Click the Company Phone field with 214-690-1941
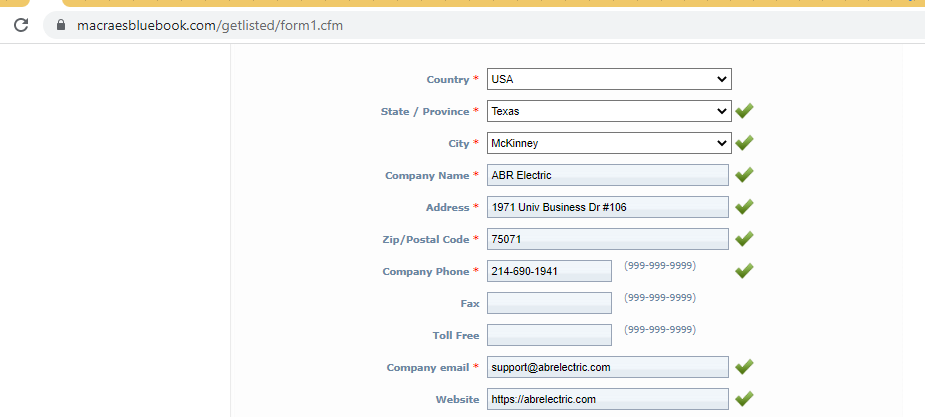 [x=549, y=271]
